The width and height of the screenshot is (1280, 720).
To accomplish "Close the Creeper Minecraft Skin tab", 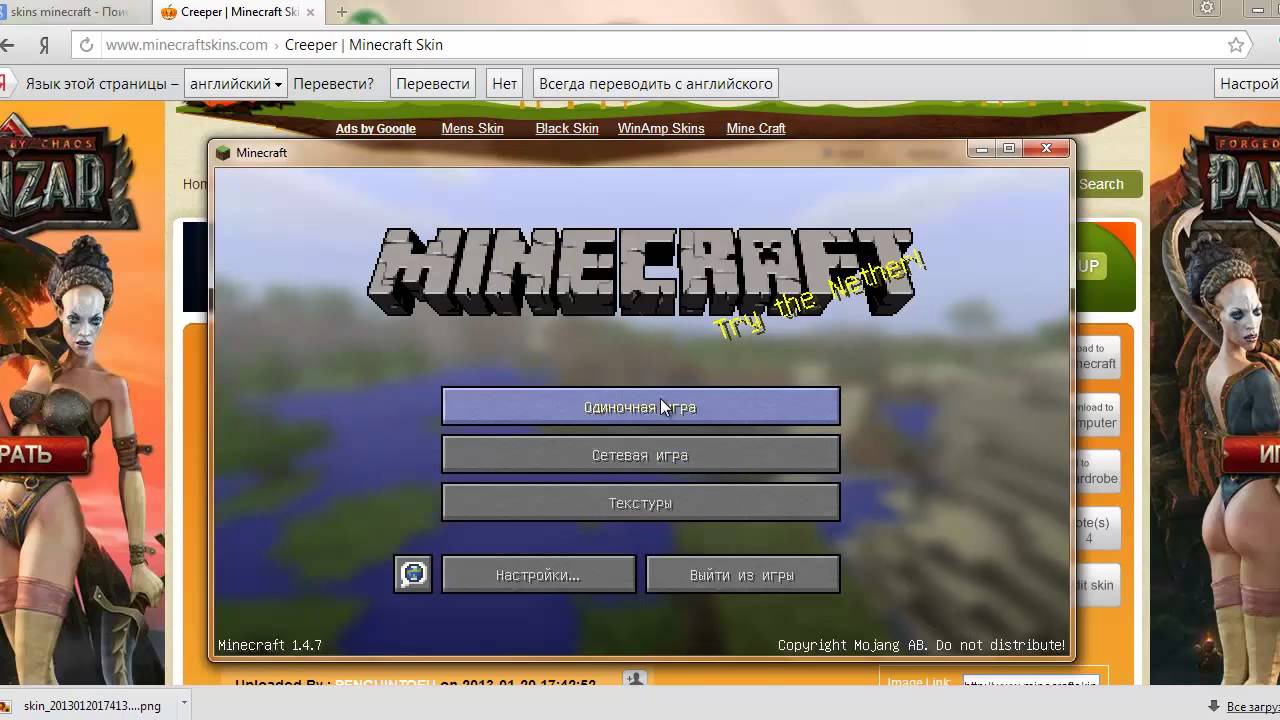I will pos(311,12).
